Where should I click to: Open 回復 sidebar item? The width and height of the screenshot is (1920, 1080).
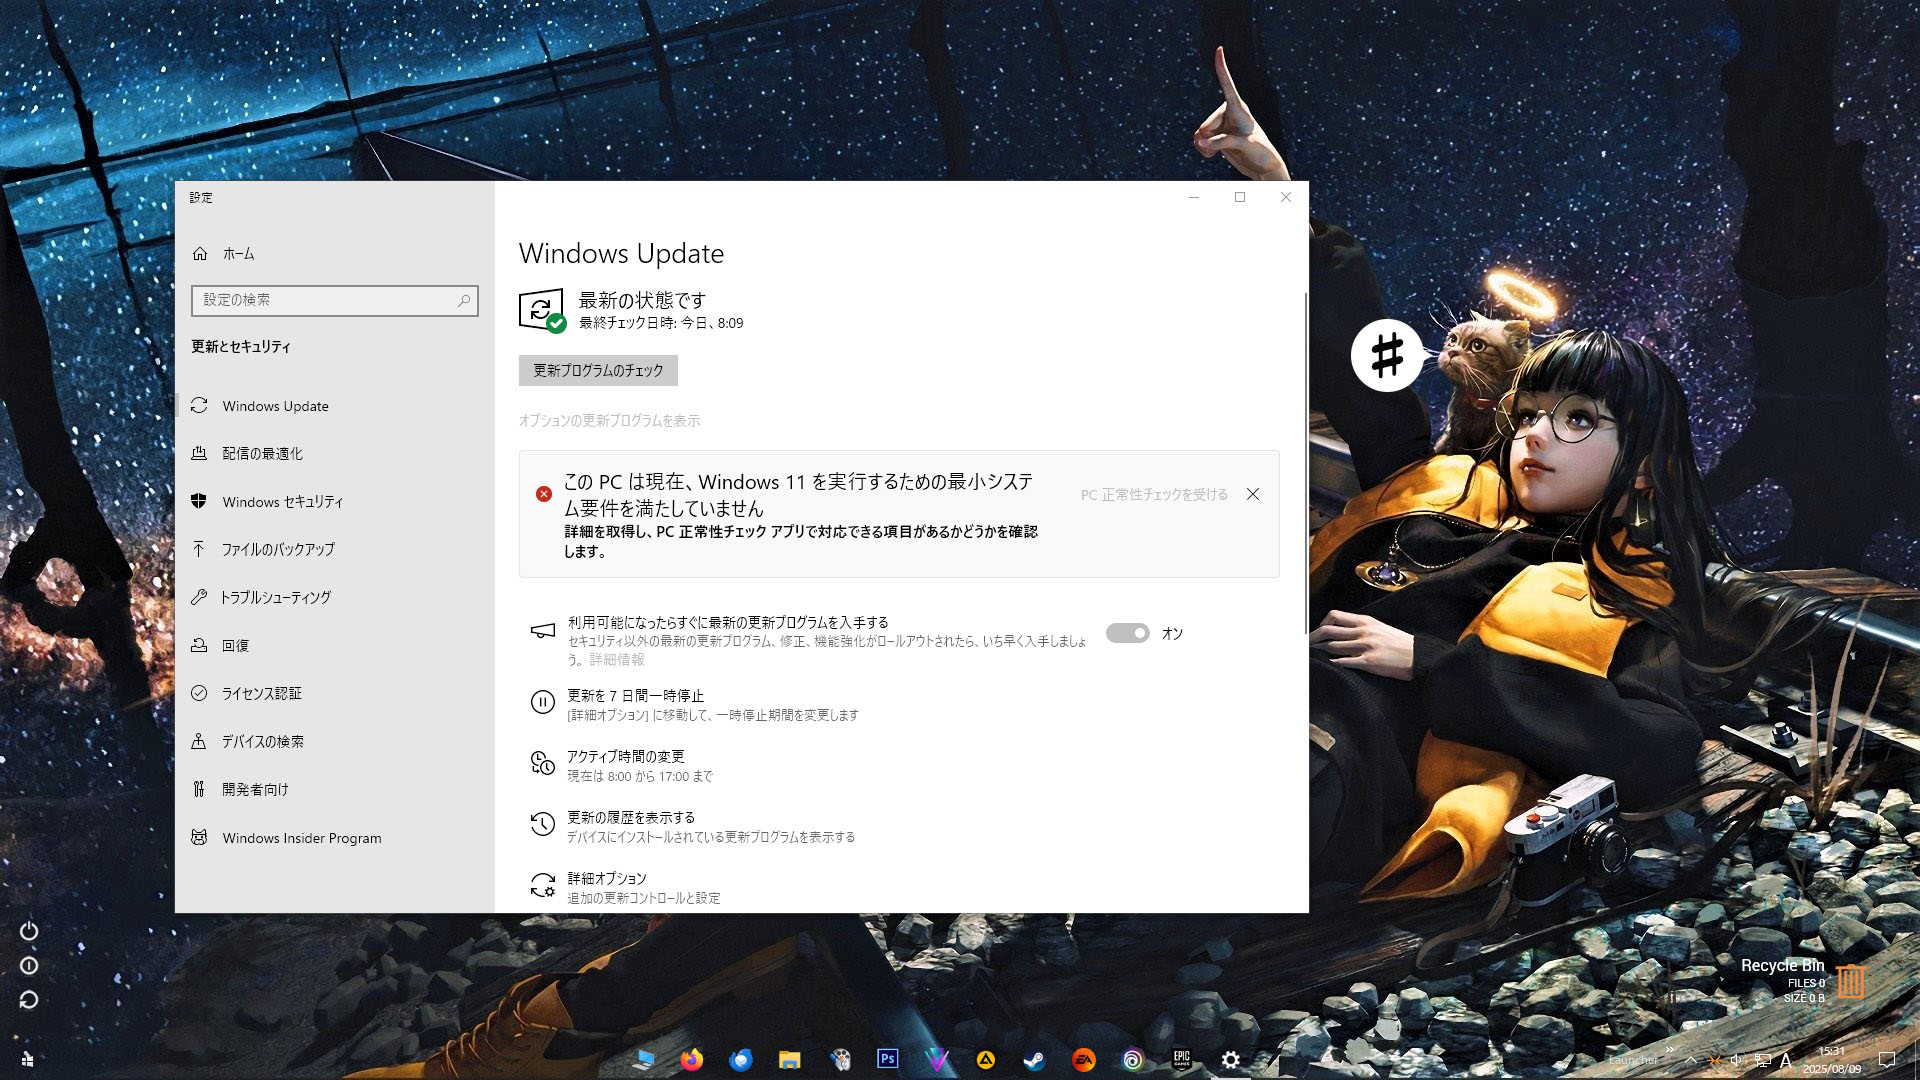tap(334, 646)
